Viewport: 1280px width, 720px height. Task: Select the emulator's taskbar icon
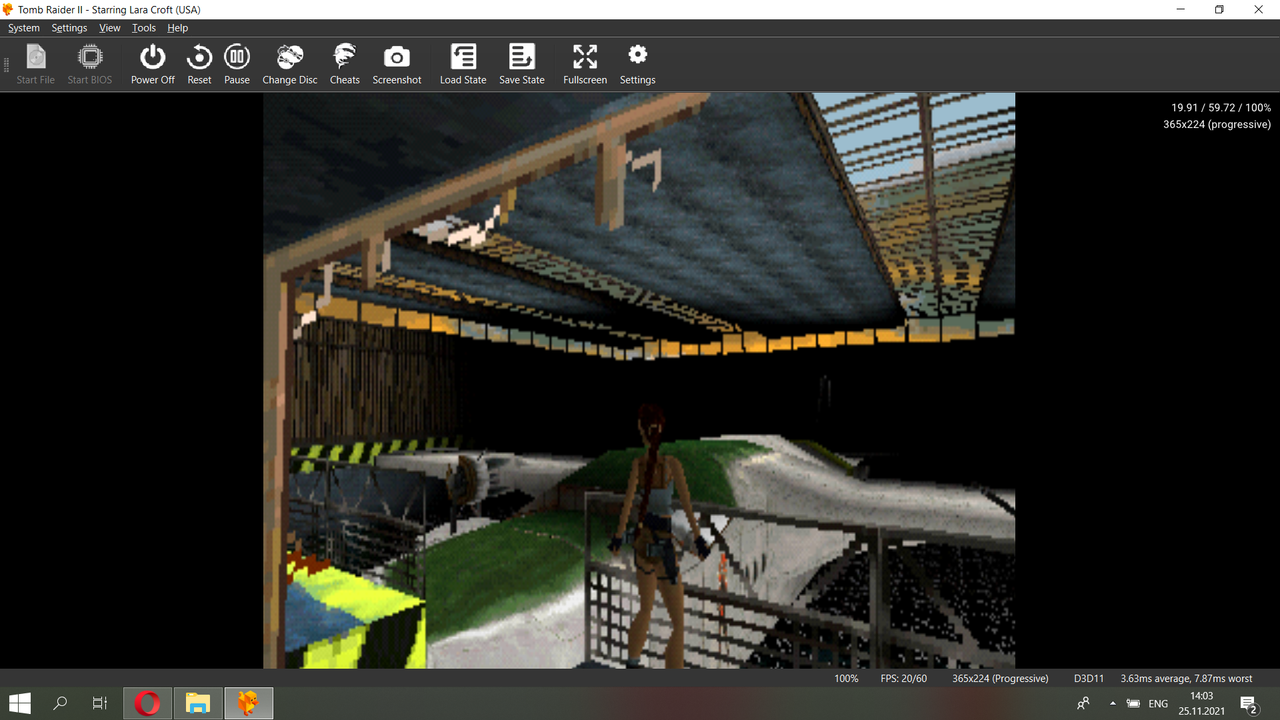(248, 703)
